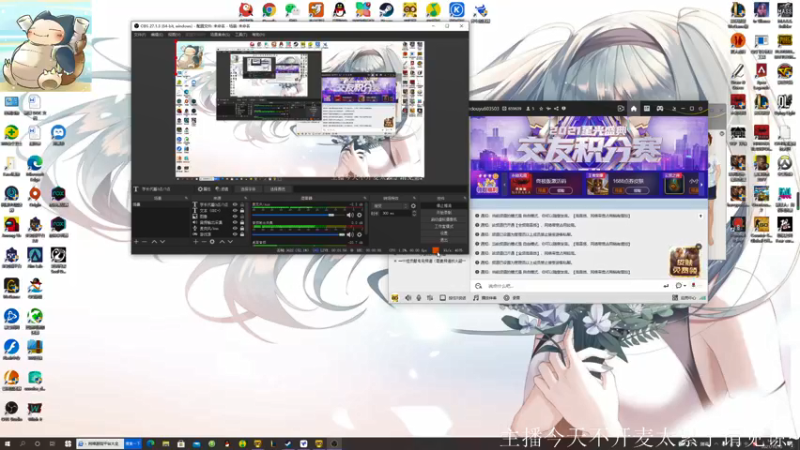
Task: Toggle visibility eye of last source row
Action: (235, 234)
